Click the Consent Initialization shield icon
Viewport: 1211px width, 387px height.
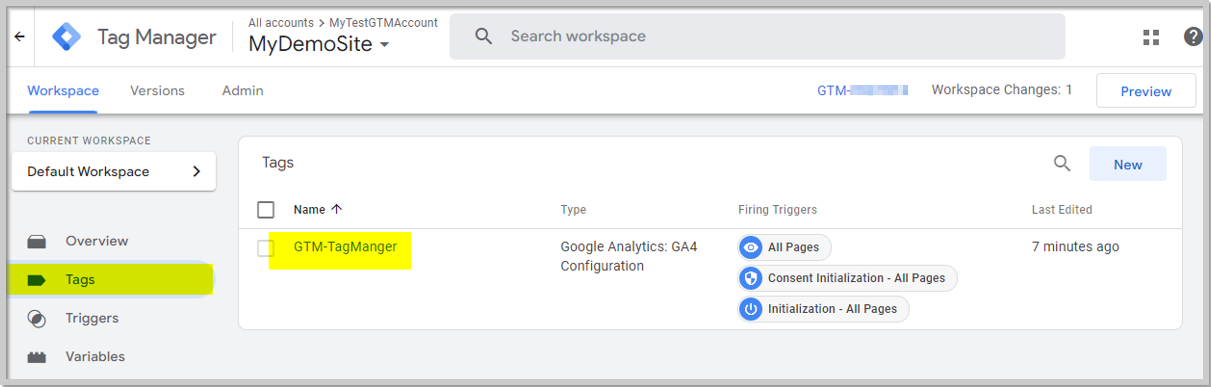751,278
